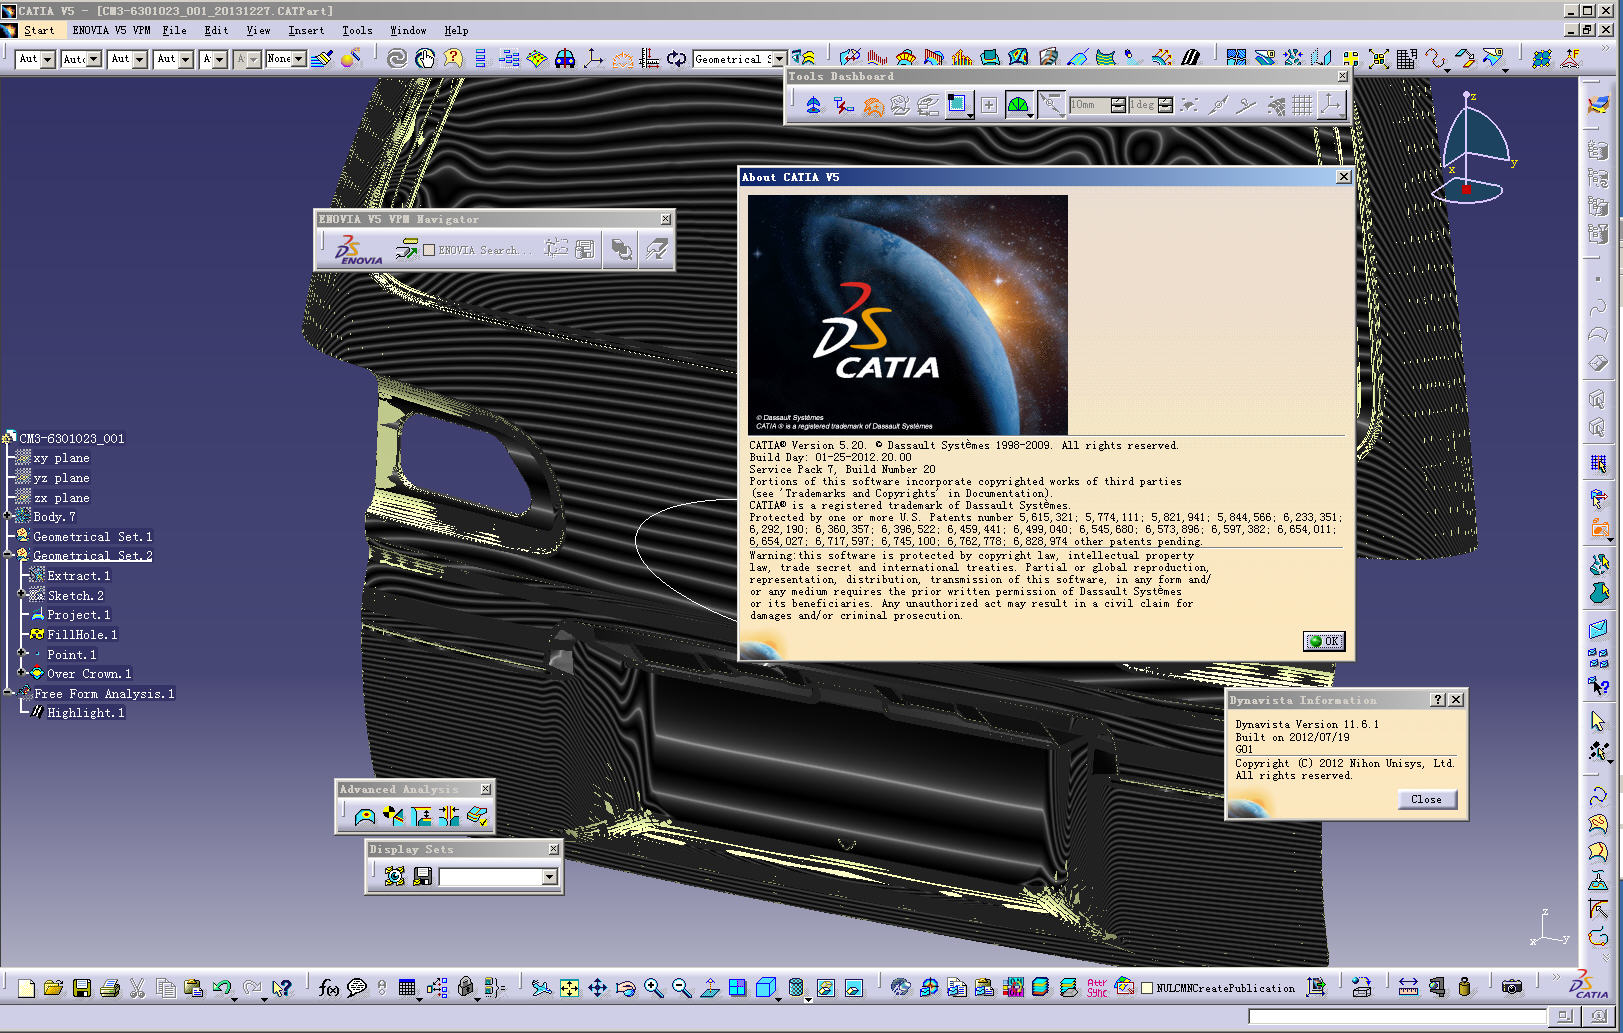Screen dimensions: 1623x1033
Task: Open the Window menu
Action: point(408,31)
